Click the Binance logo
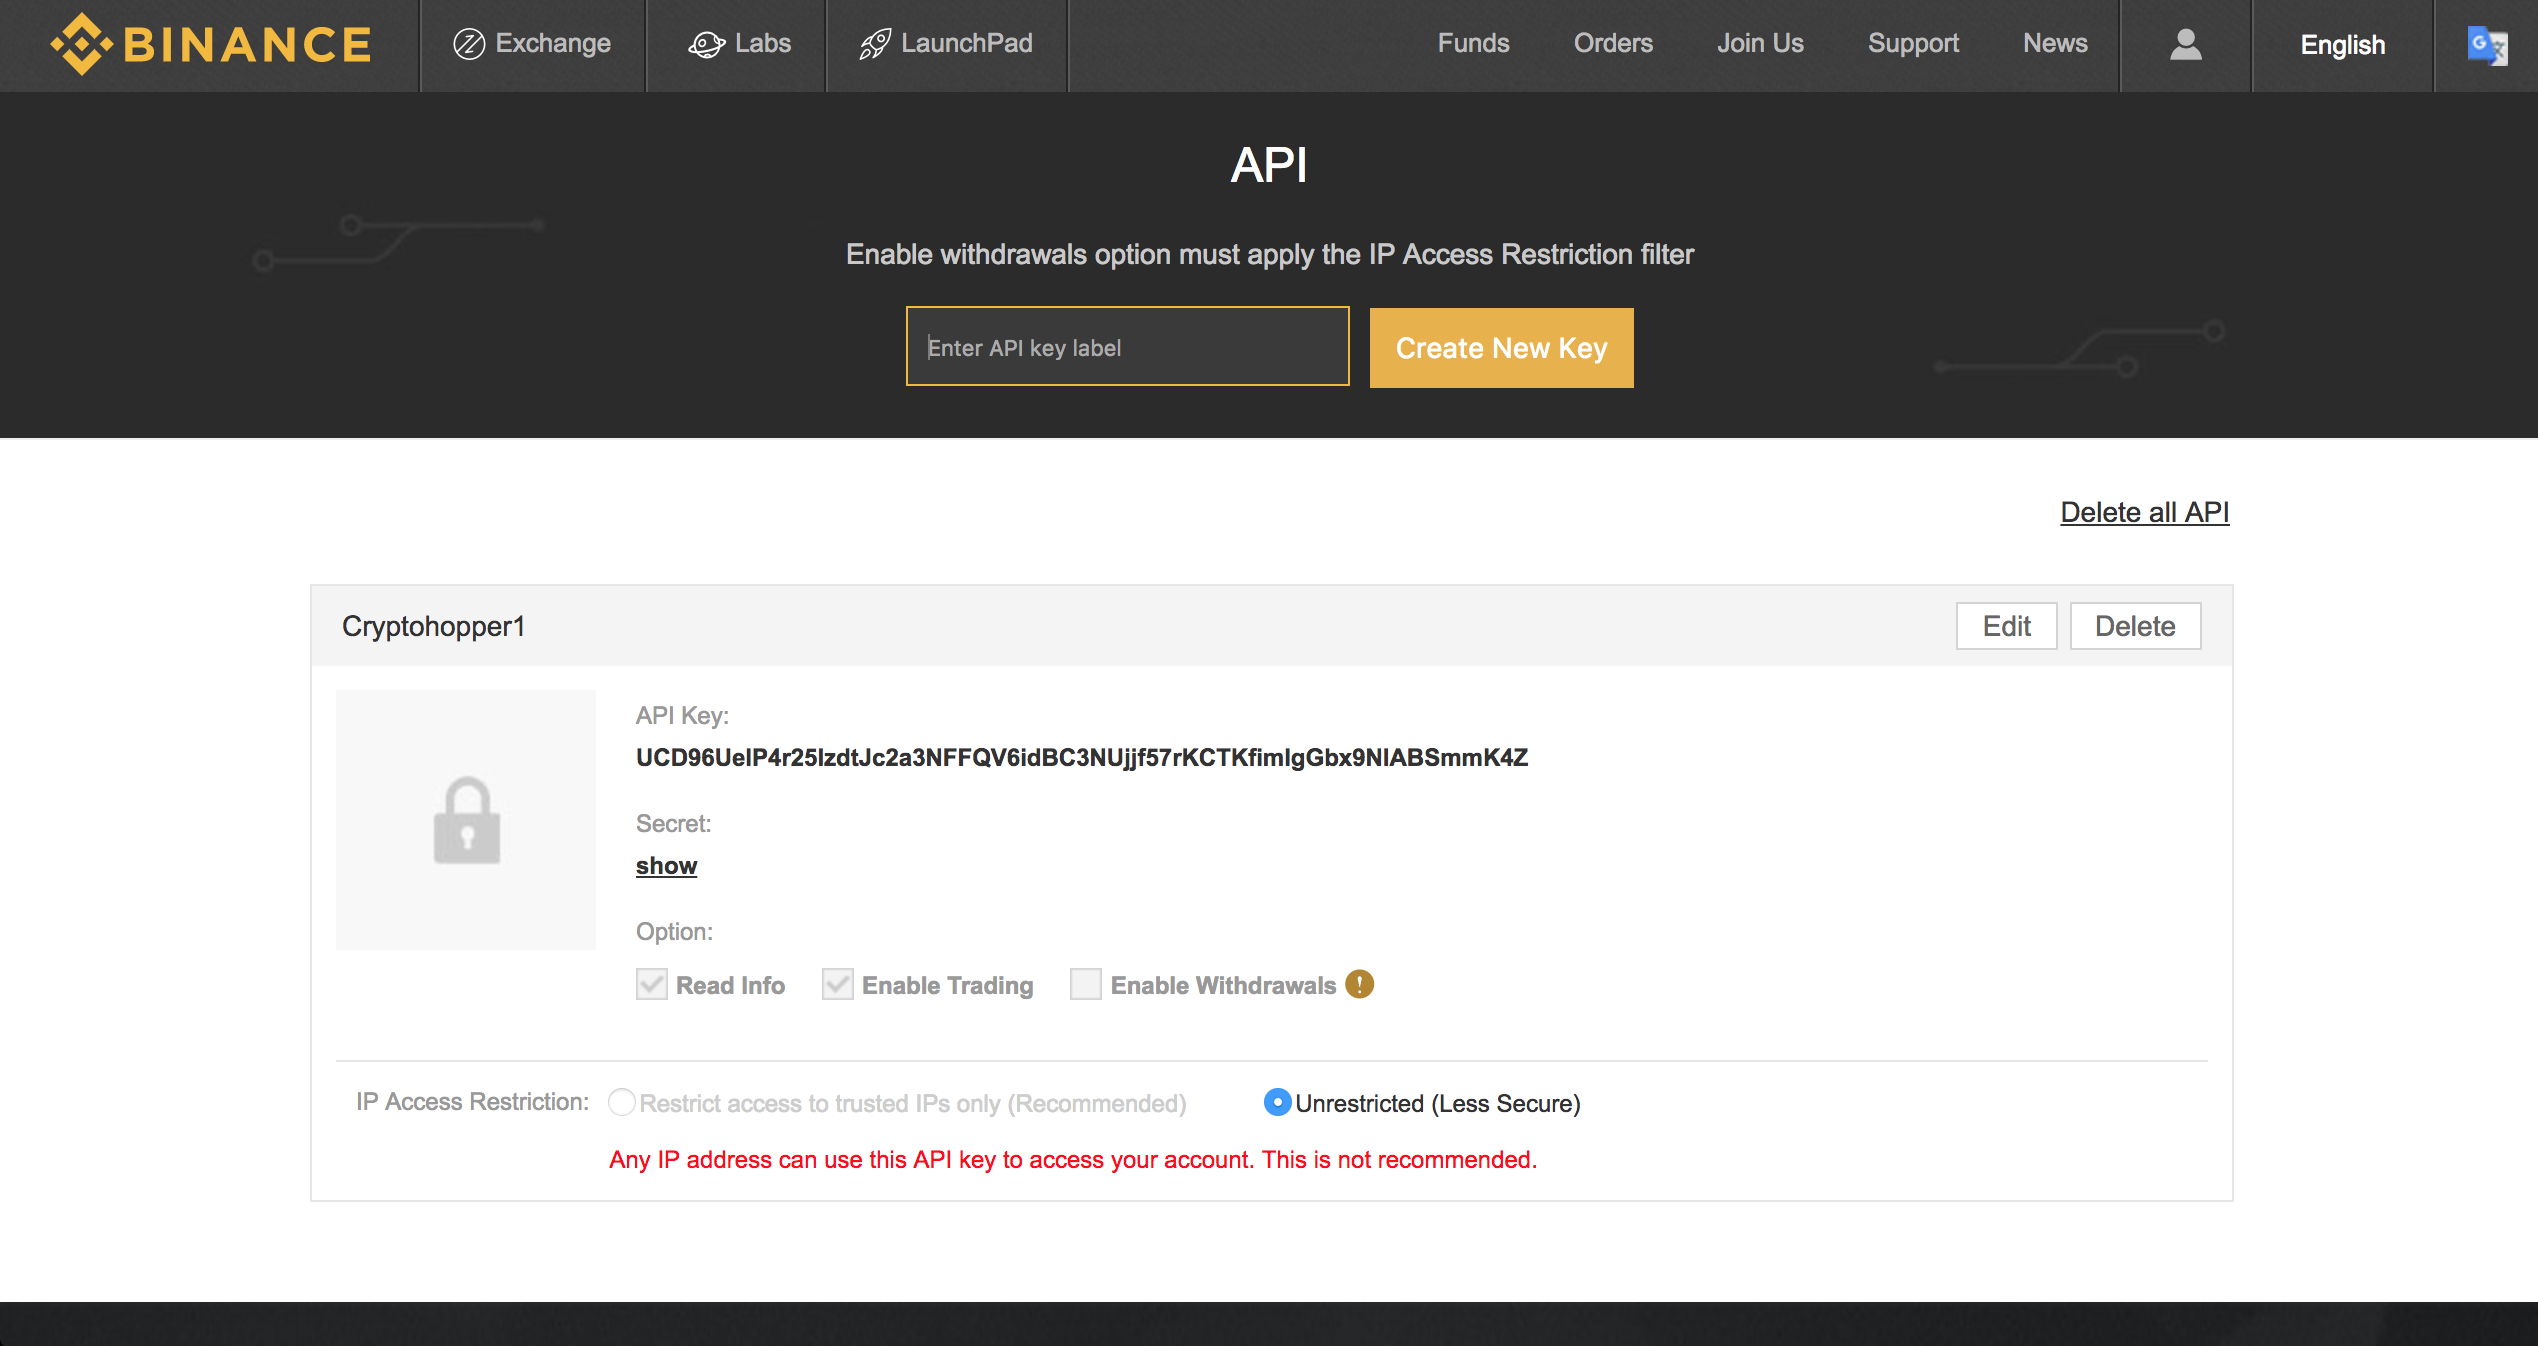Image resolution: width=2538 pixels, height=1346 pixels. 211,44
